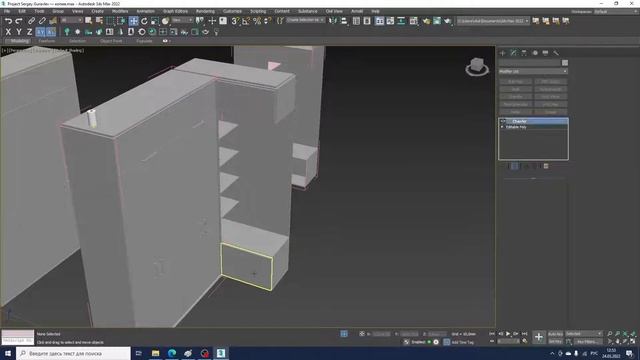640x360 pixels.
Task: Restrict transform to XY plane
Action: click(x=40, y=32)
